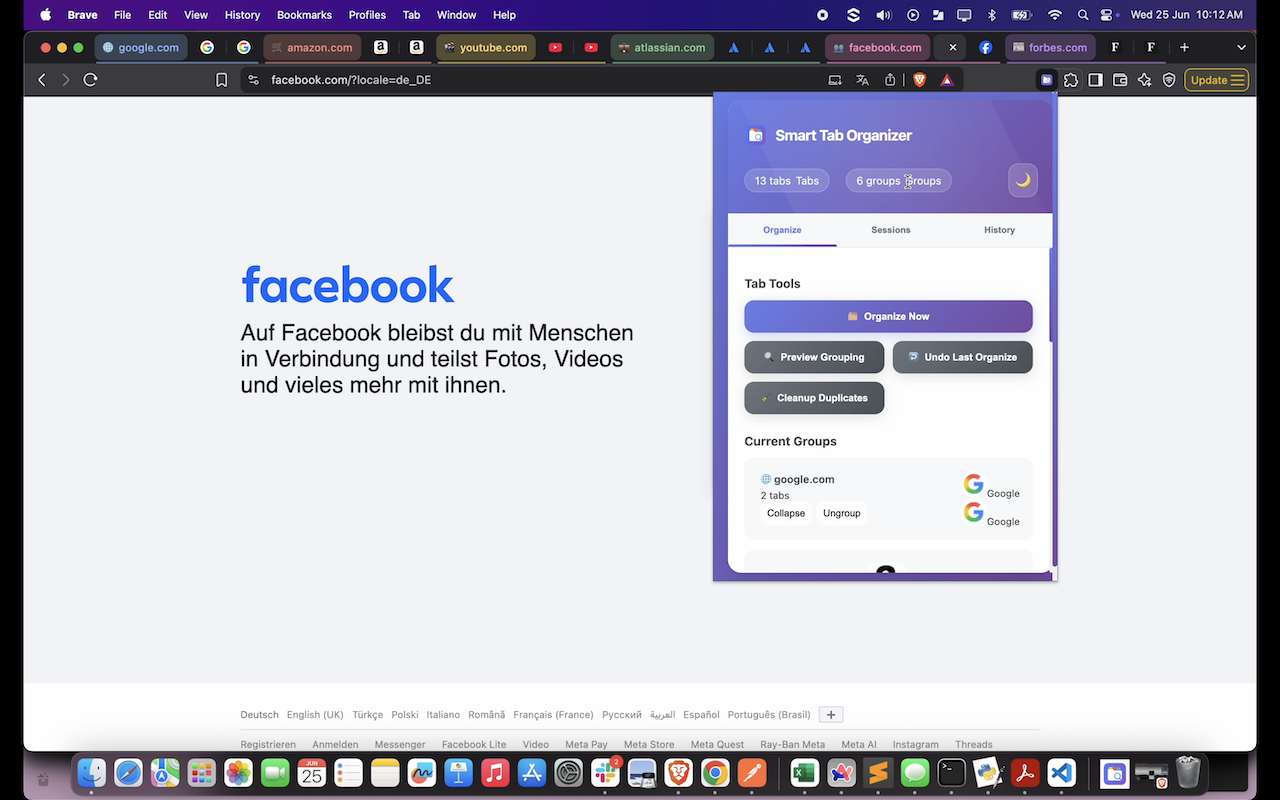Click the screen cast icon in address bar
The image size is (1280, 800).
tap(835, 80)
